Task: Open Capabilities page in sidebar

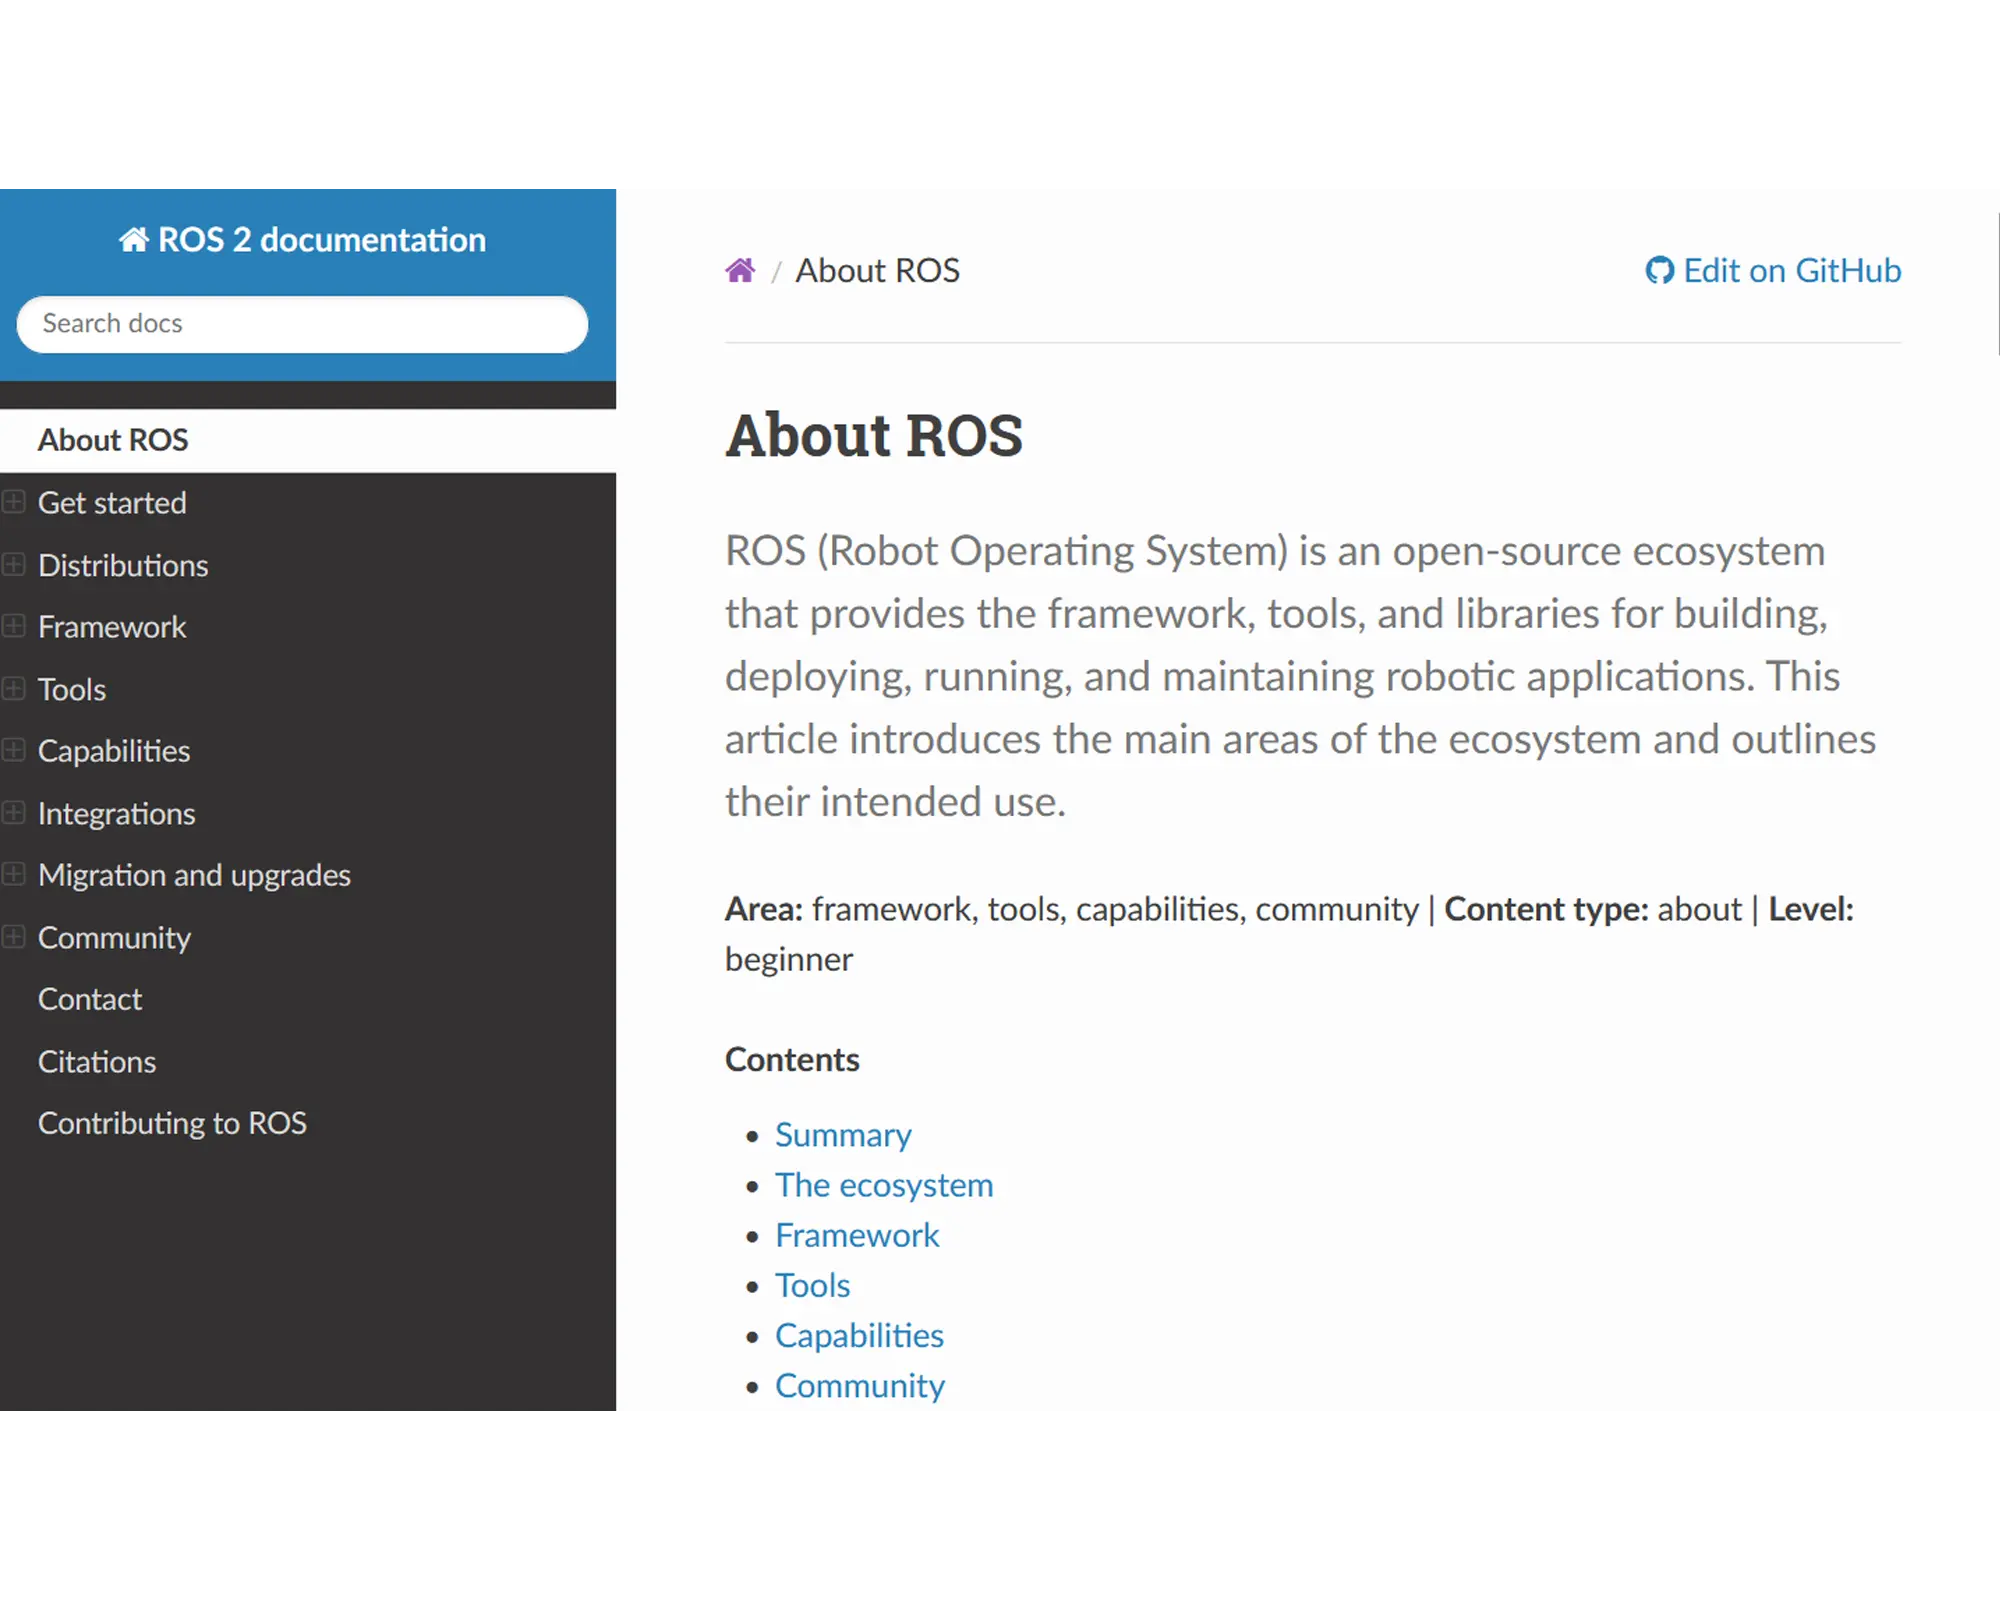Action: point(114,752)
